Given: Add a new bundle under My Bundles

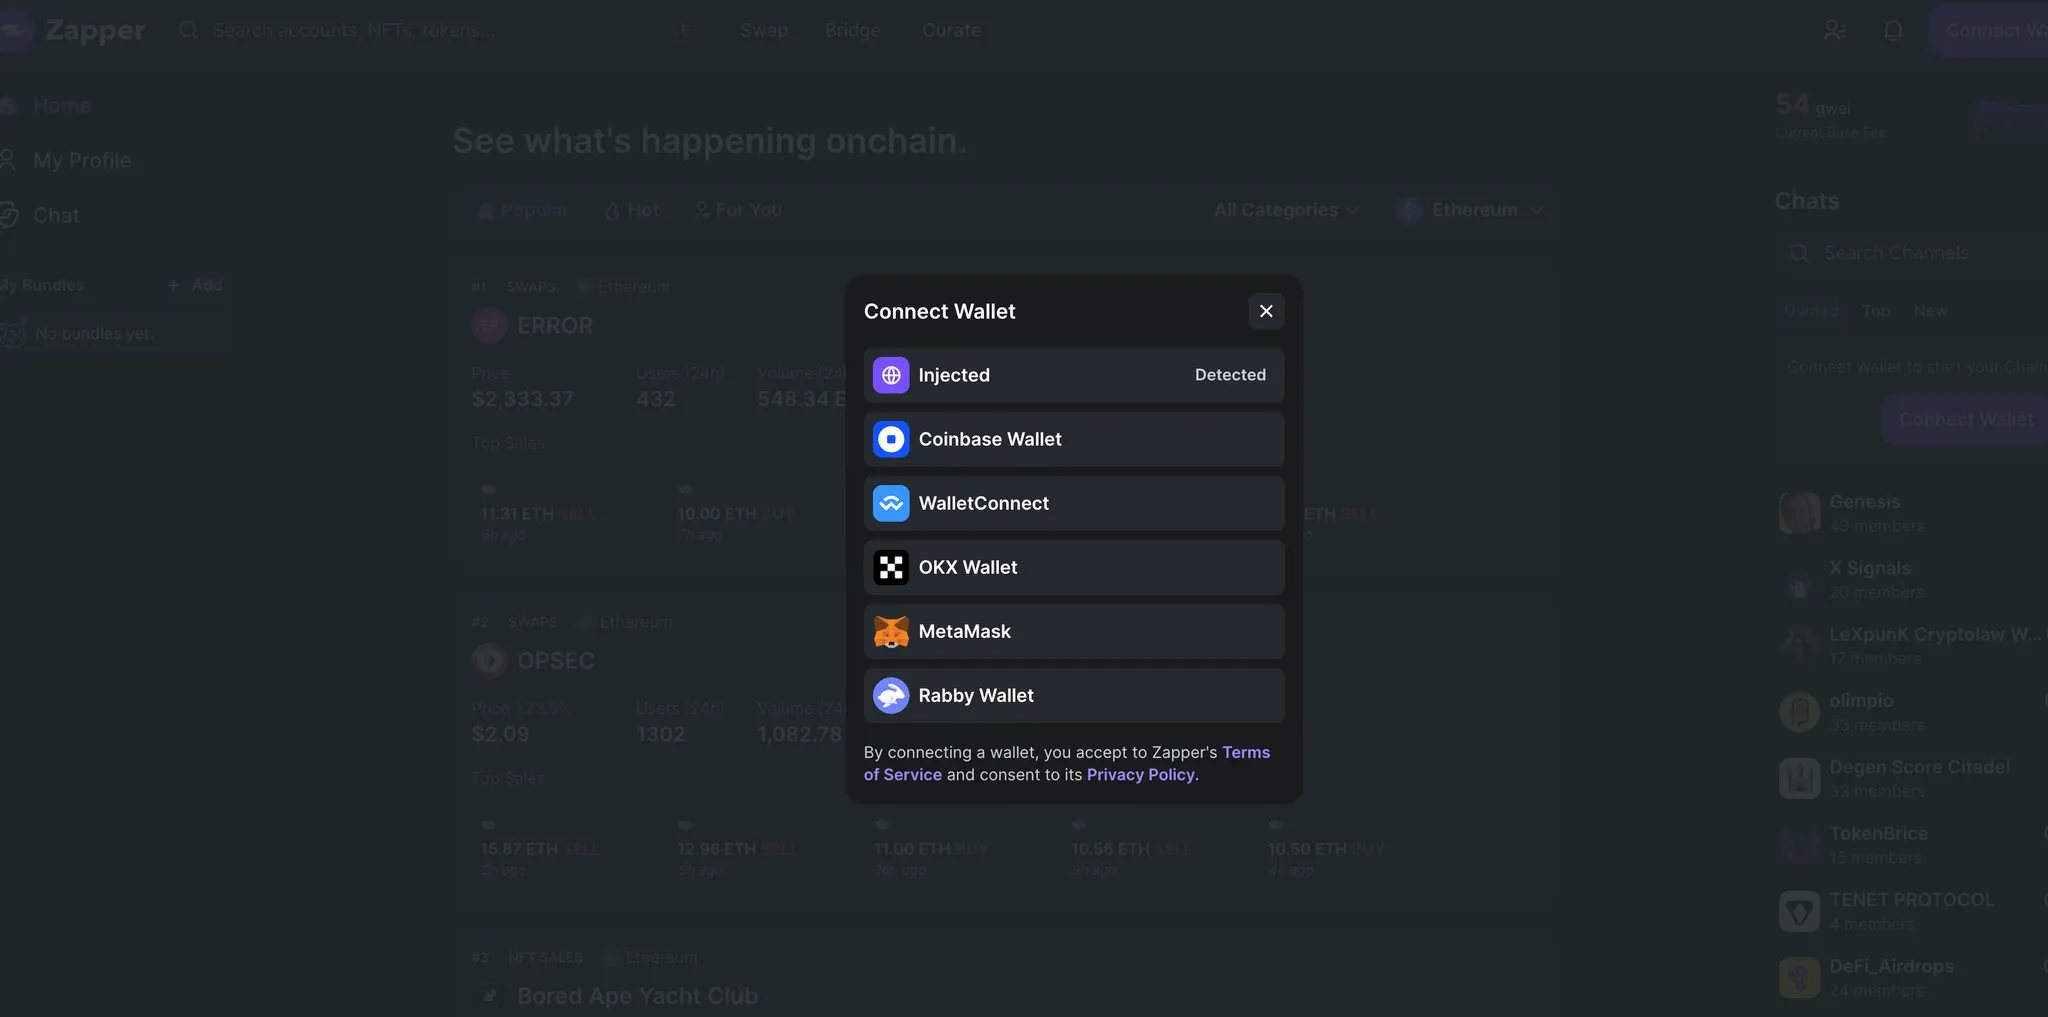Looking at the screenshot, I should tap(195, 285).
